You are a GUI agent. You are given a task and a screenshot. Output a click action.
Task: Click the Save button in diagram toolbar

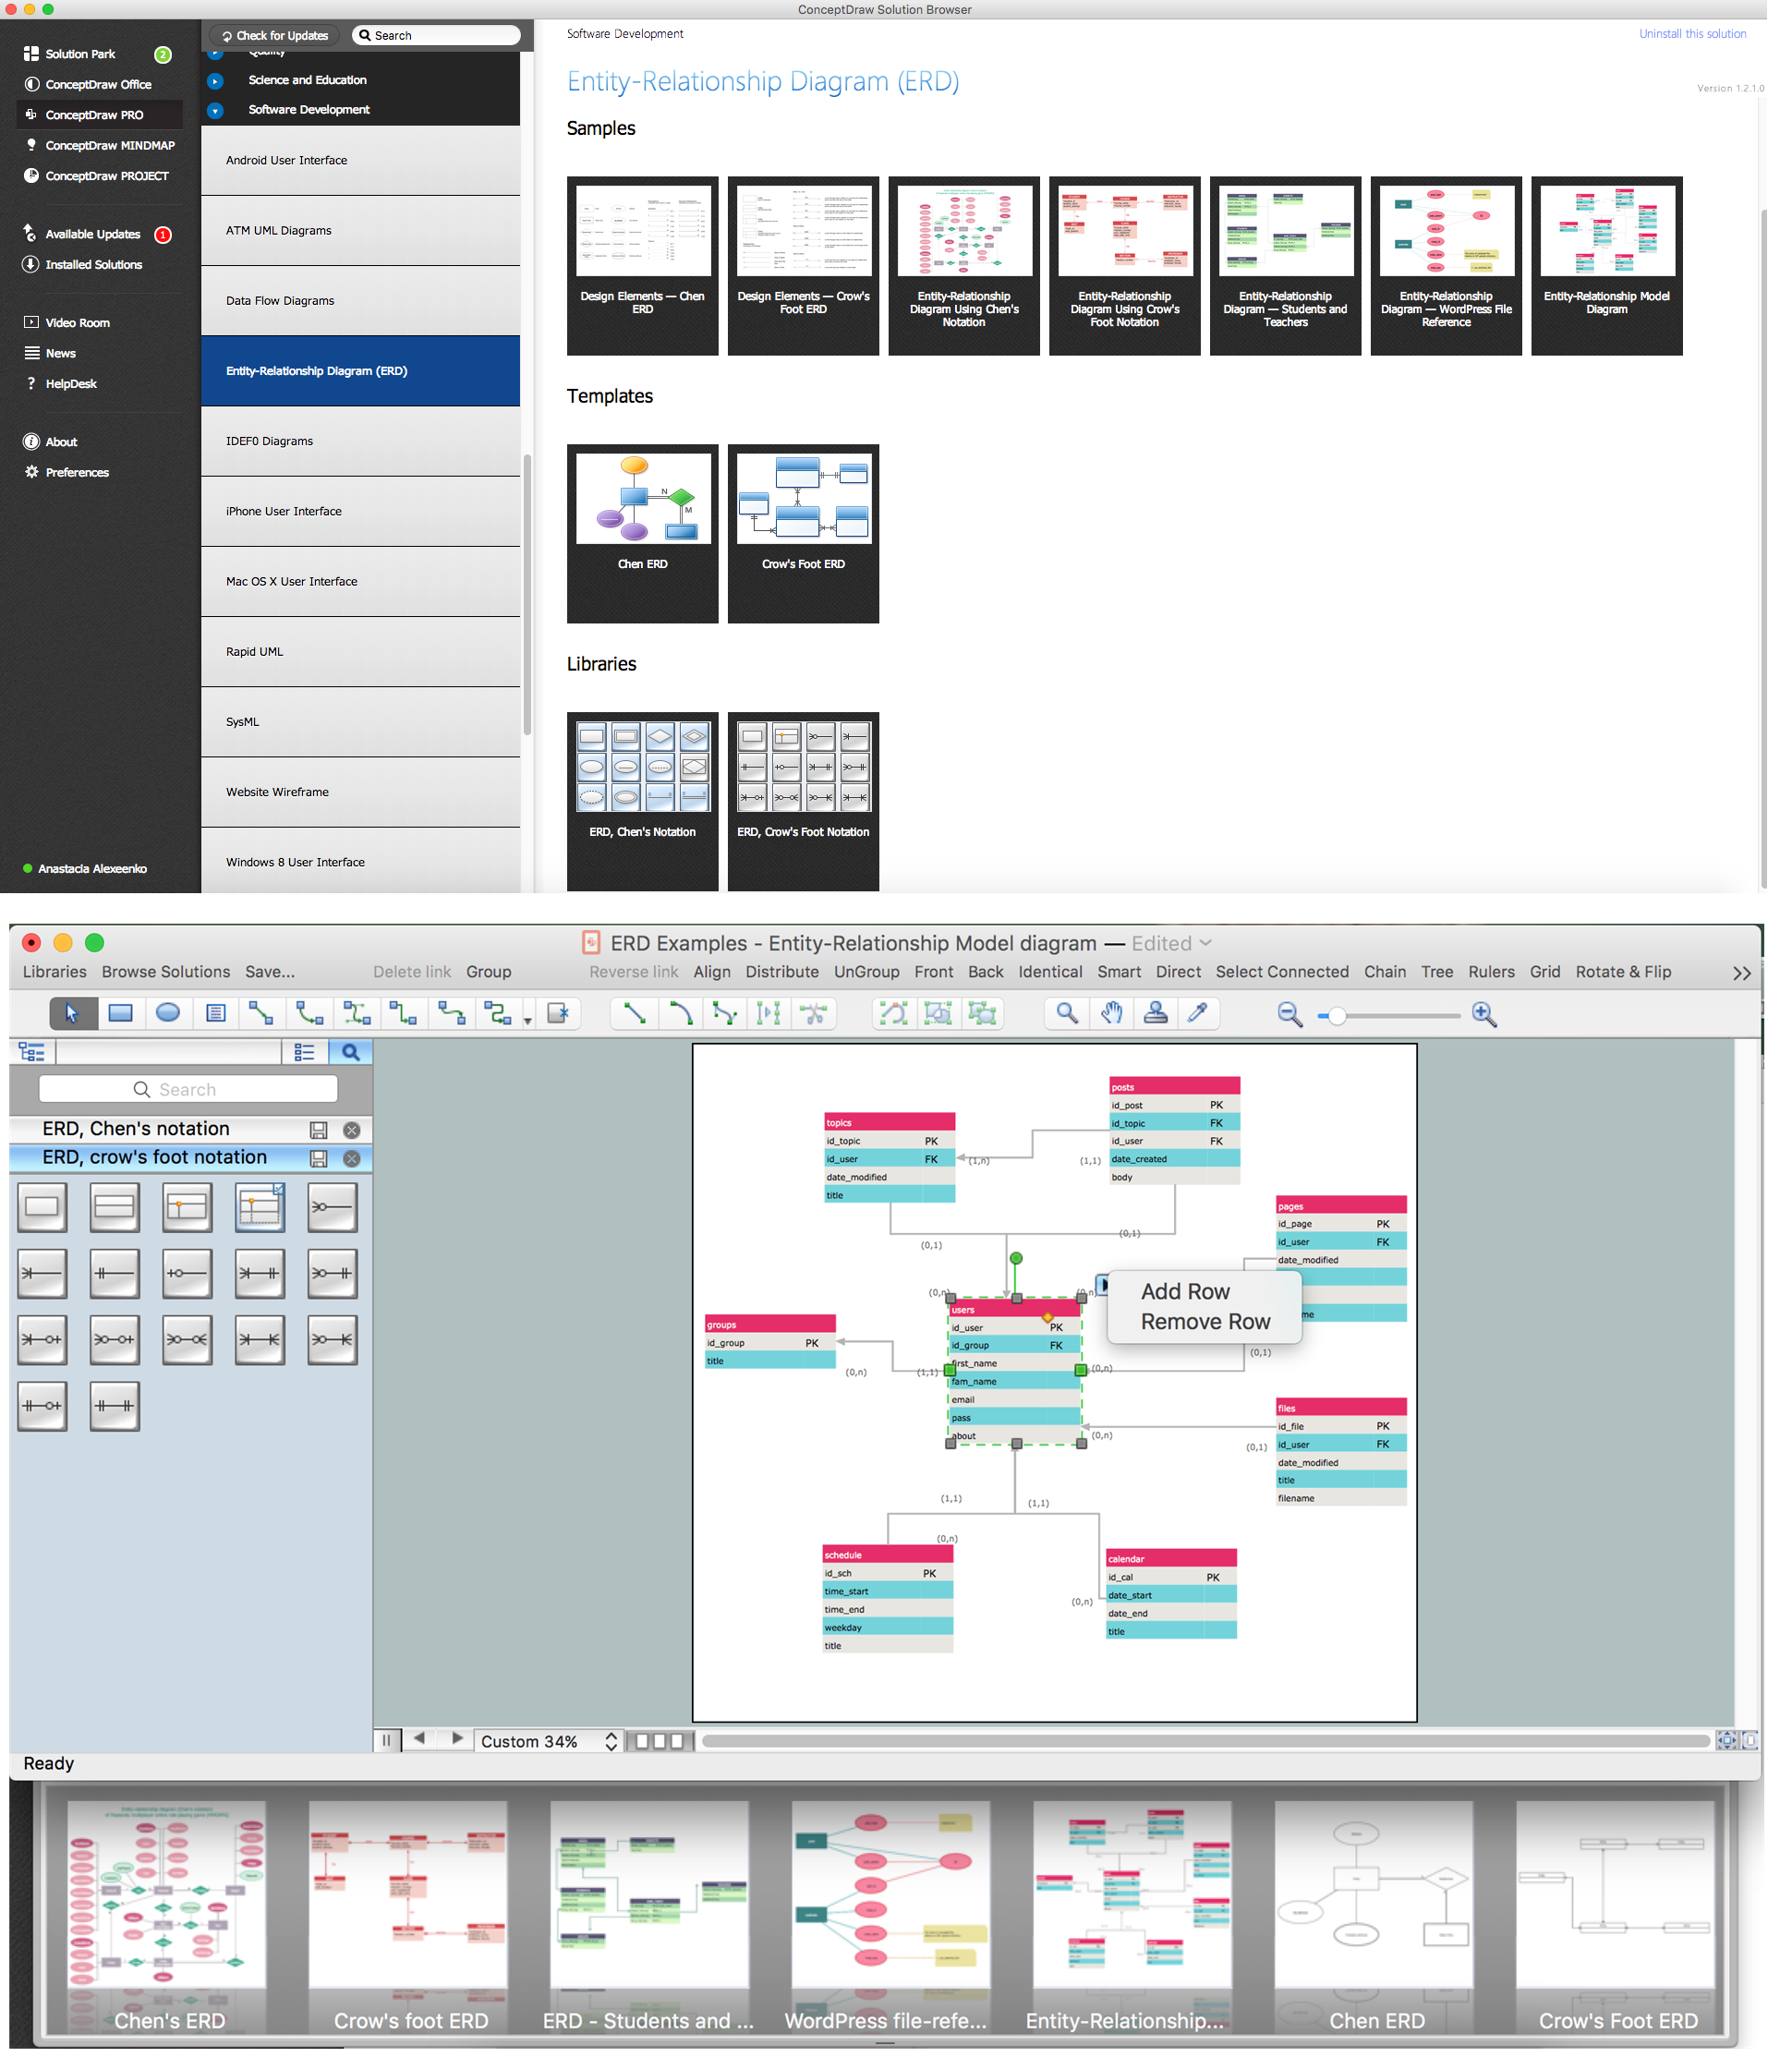click(x=271, y=973)
